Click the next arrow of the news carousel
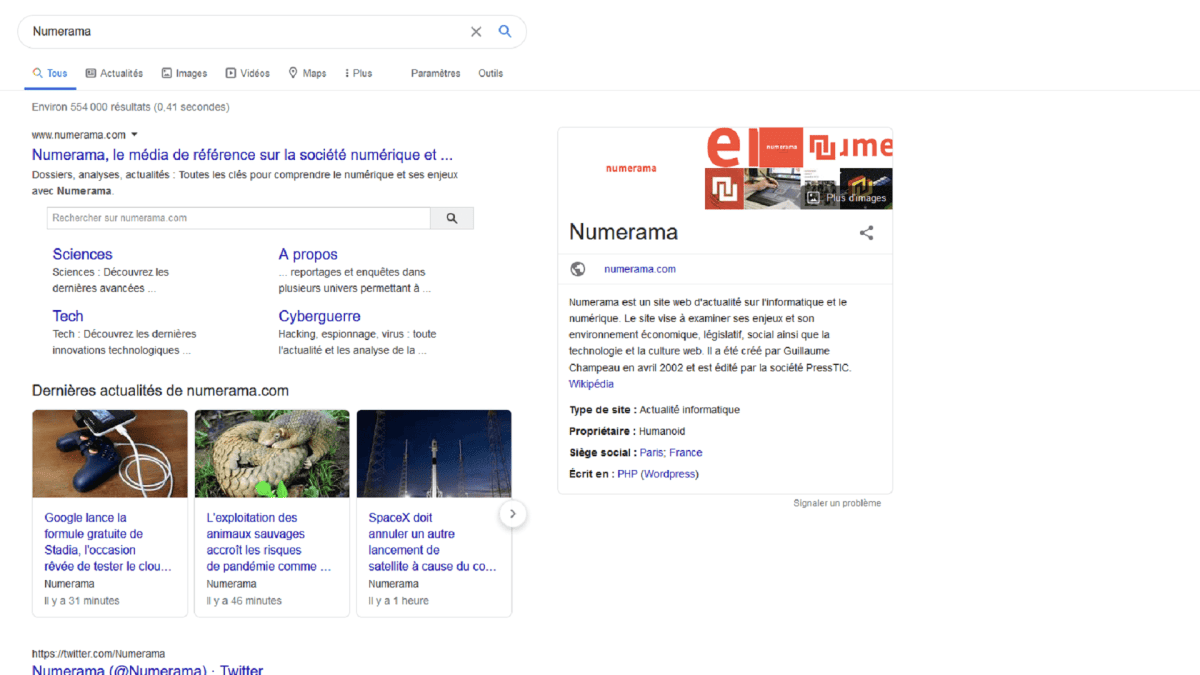Image resolution: width=1200 pixels, height=675 pixels. [512, 514]
